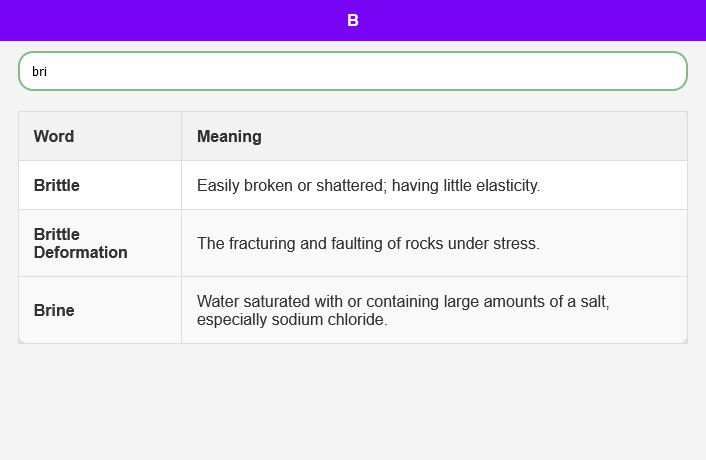Click the "Brittle Deformation" word entry
The width and height of the screenshot is (706, 460).
pos(80,243)
